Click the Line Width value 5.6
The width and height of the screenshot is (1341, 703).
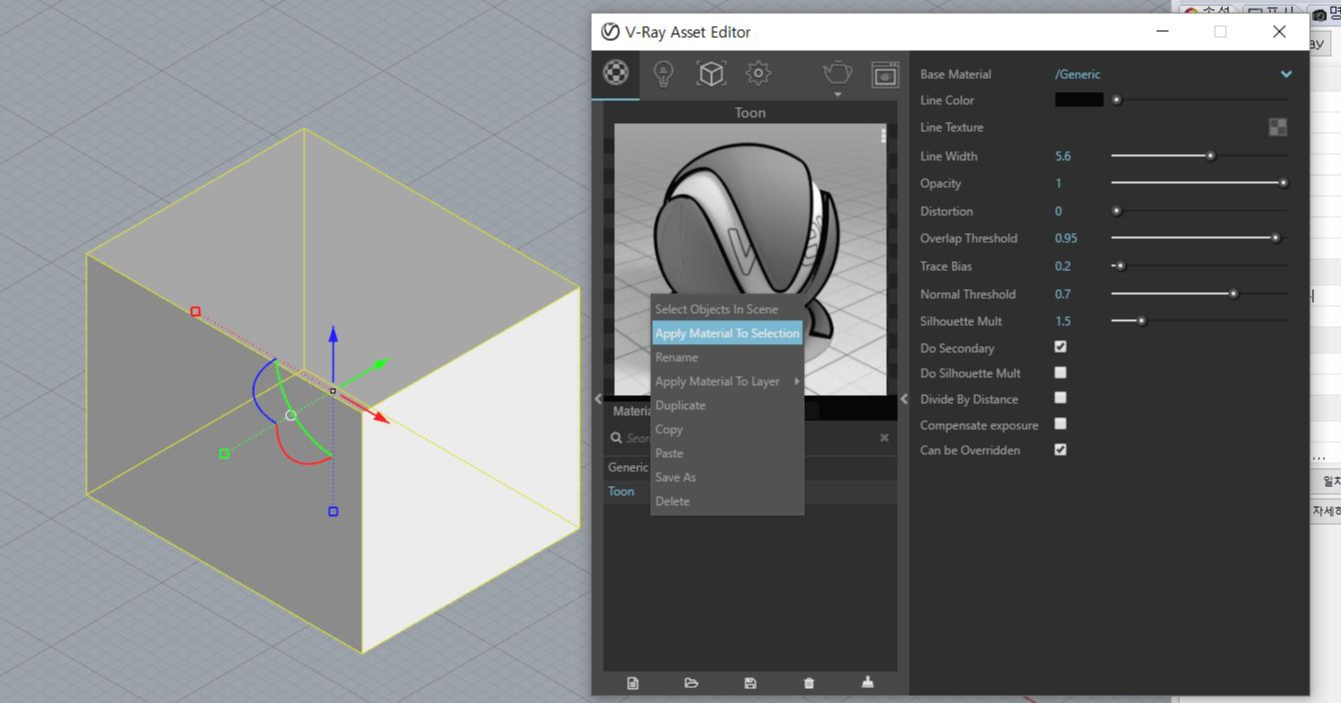1063,156
